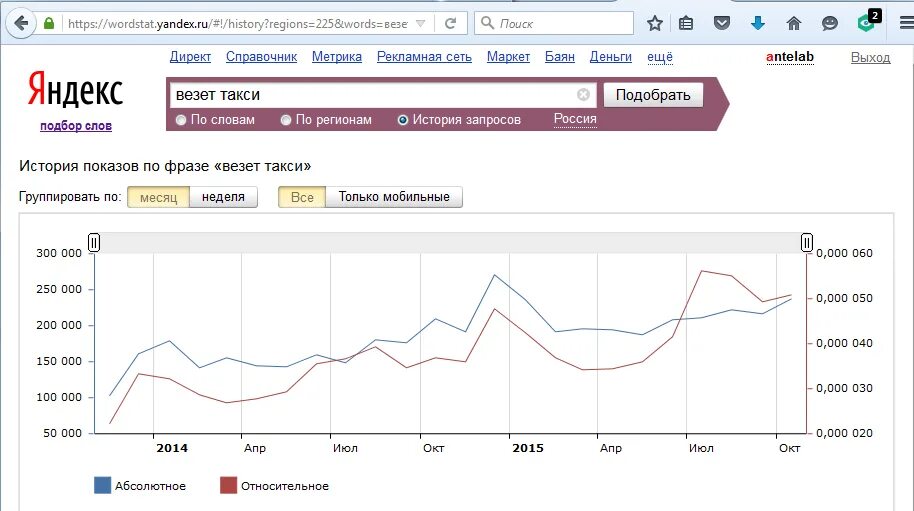Toggle the blue 'Абсолютное' legend swatch
The image size is (914, 511).
point(103,485)
